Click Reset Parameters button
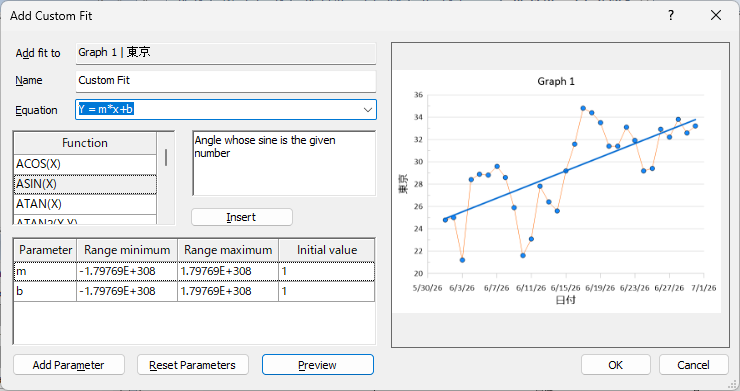 point(193,365)
